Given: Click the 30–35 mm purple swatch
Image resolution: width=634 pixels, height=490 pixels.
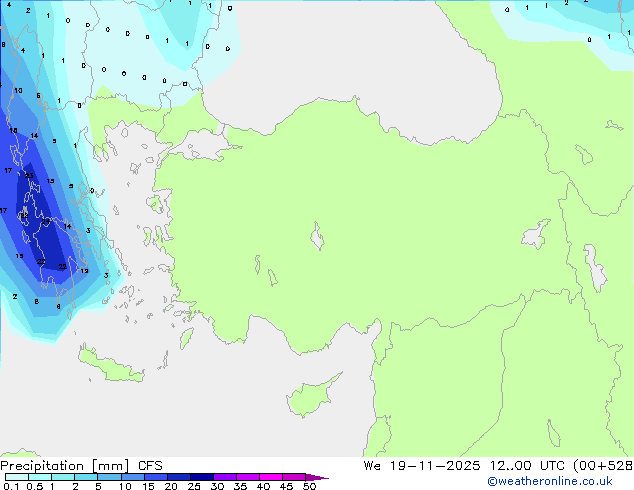Looking at the screenshot, I should [x=225, y=477].
